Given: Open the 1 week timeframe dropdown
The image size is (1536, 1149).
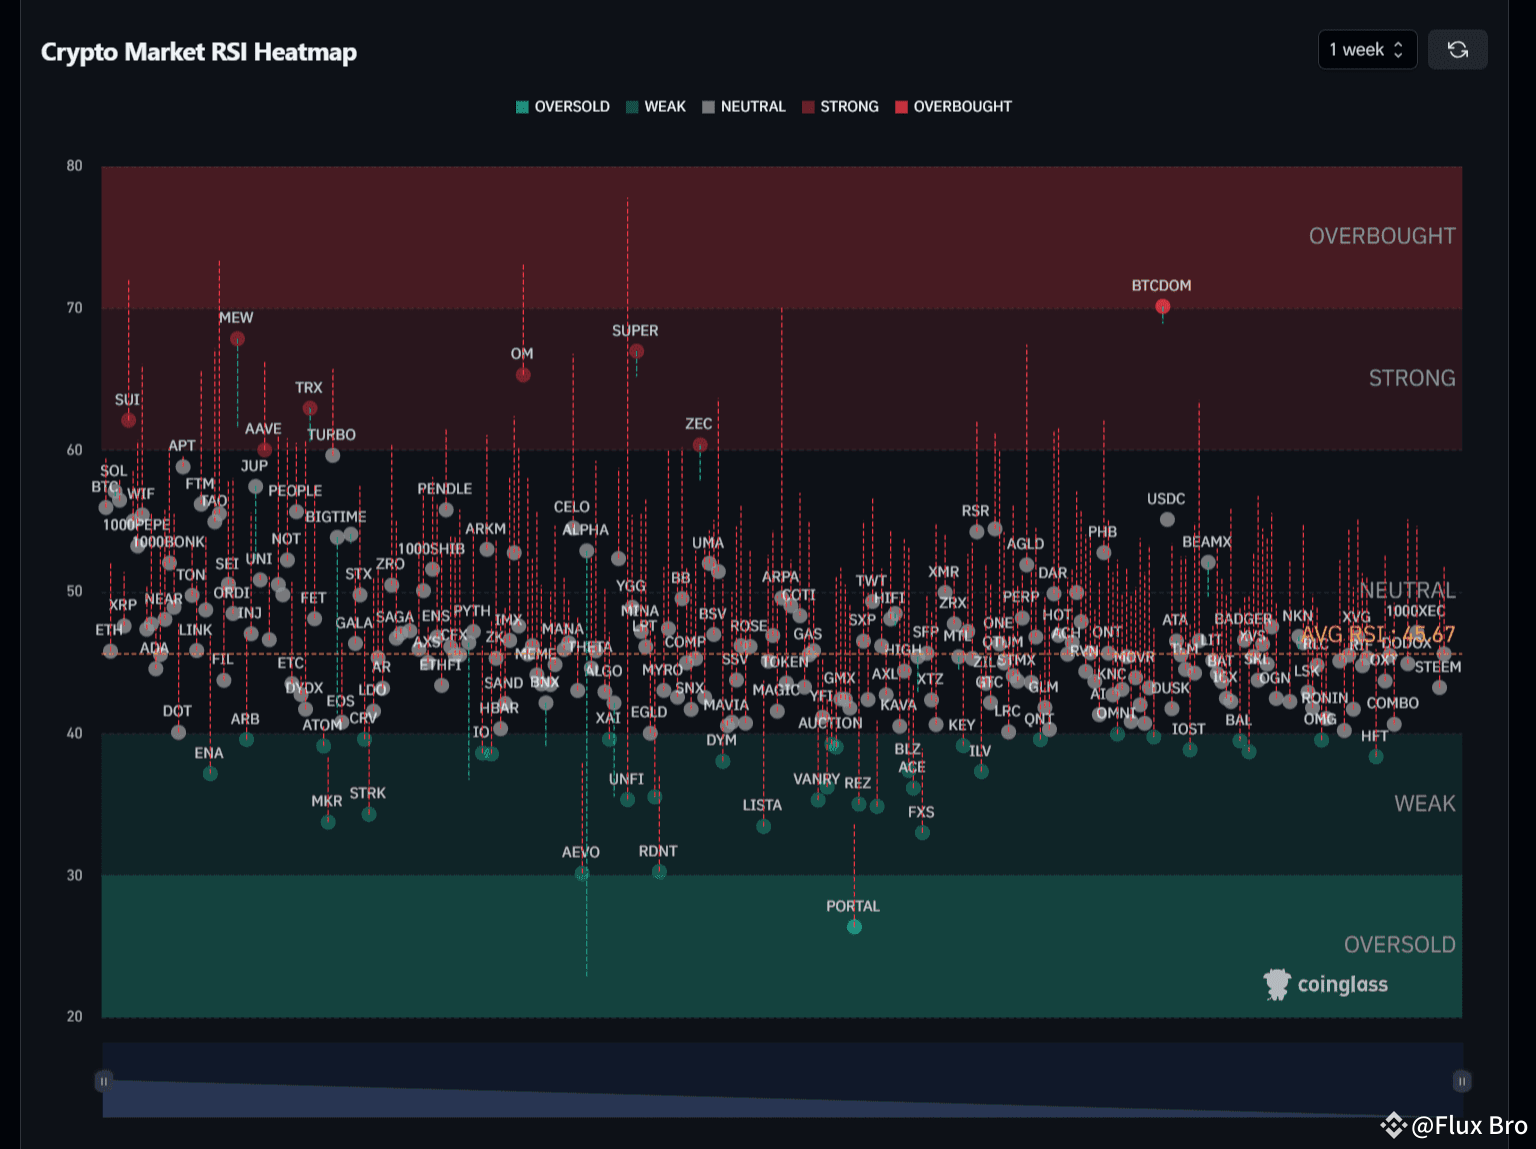Looking at the screenshot, I should tap(1355, 49).
